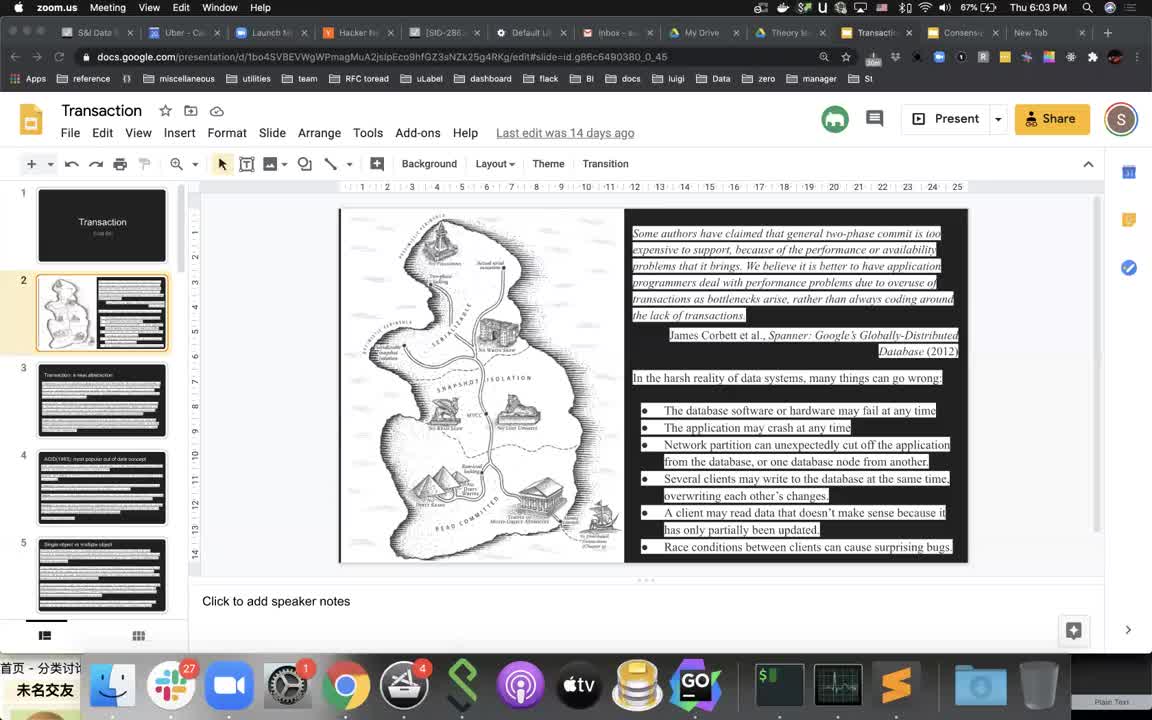Select slide 5 thumbnail
The image size is (1152, 720).
tap(102, 575)
